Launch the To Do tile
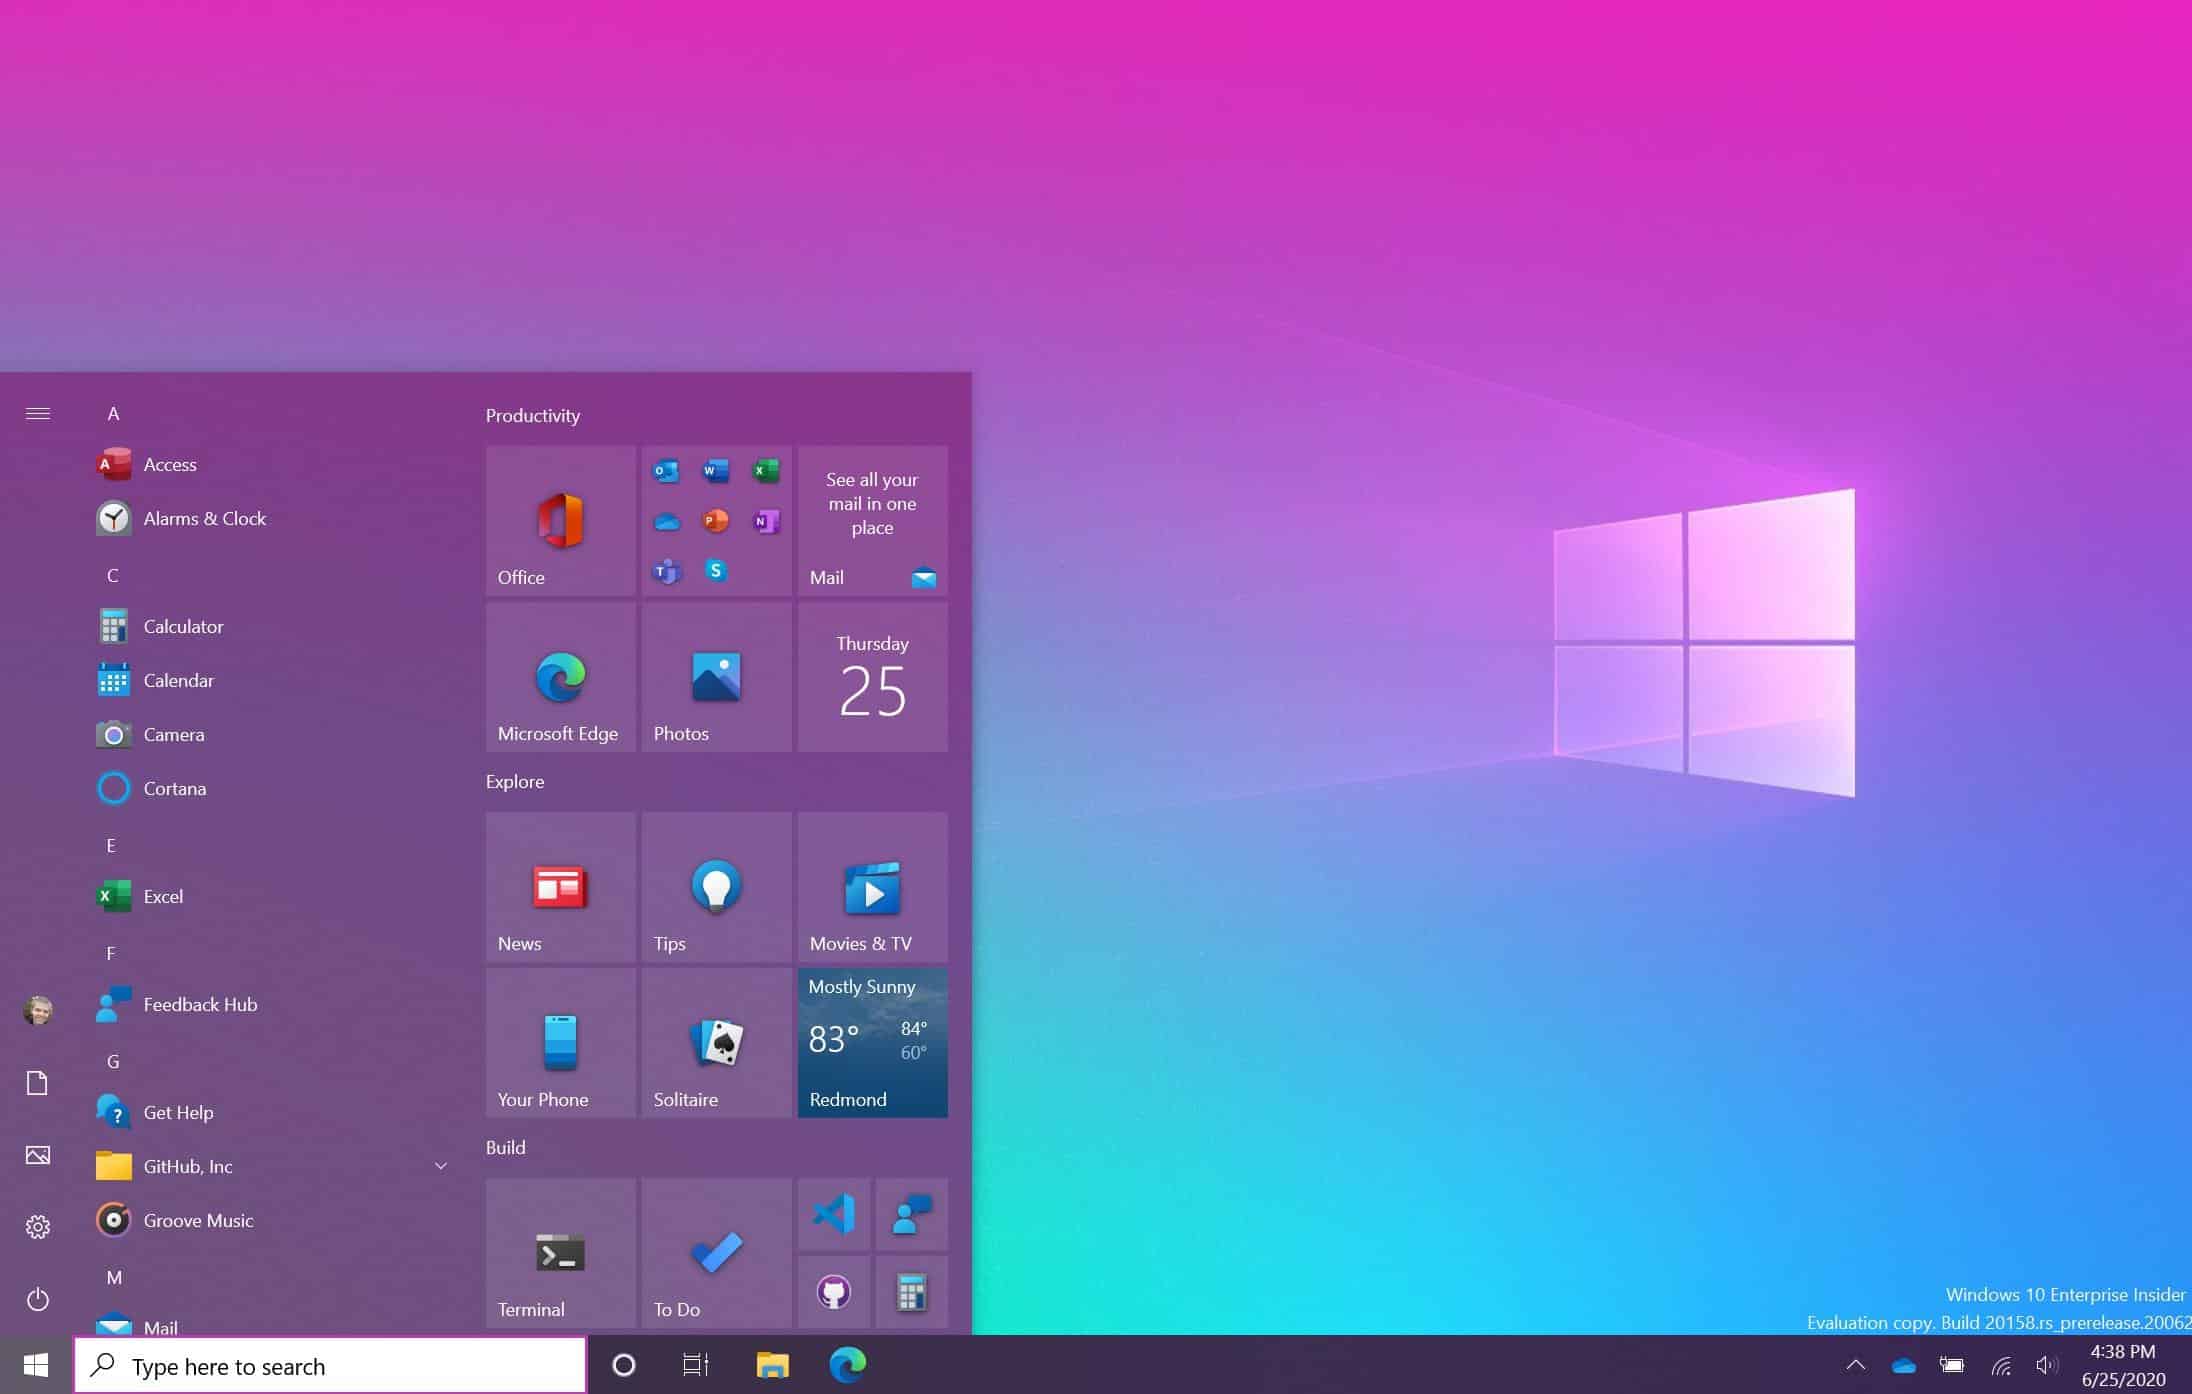 pos(717,1253)
